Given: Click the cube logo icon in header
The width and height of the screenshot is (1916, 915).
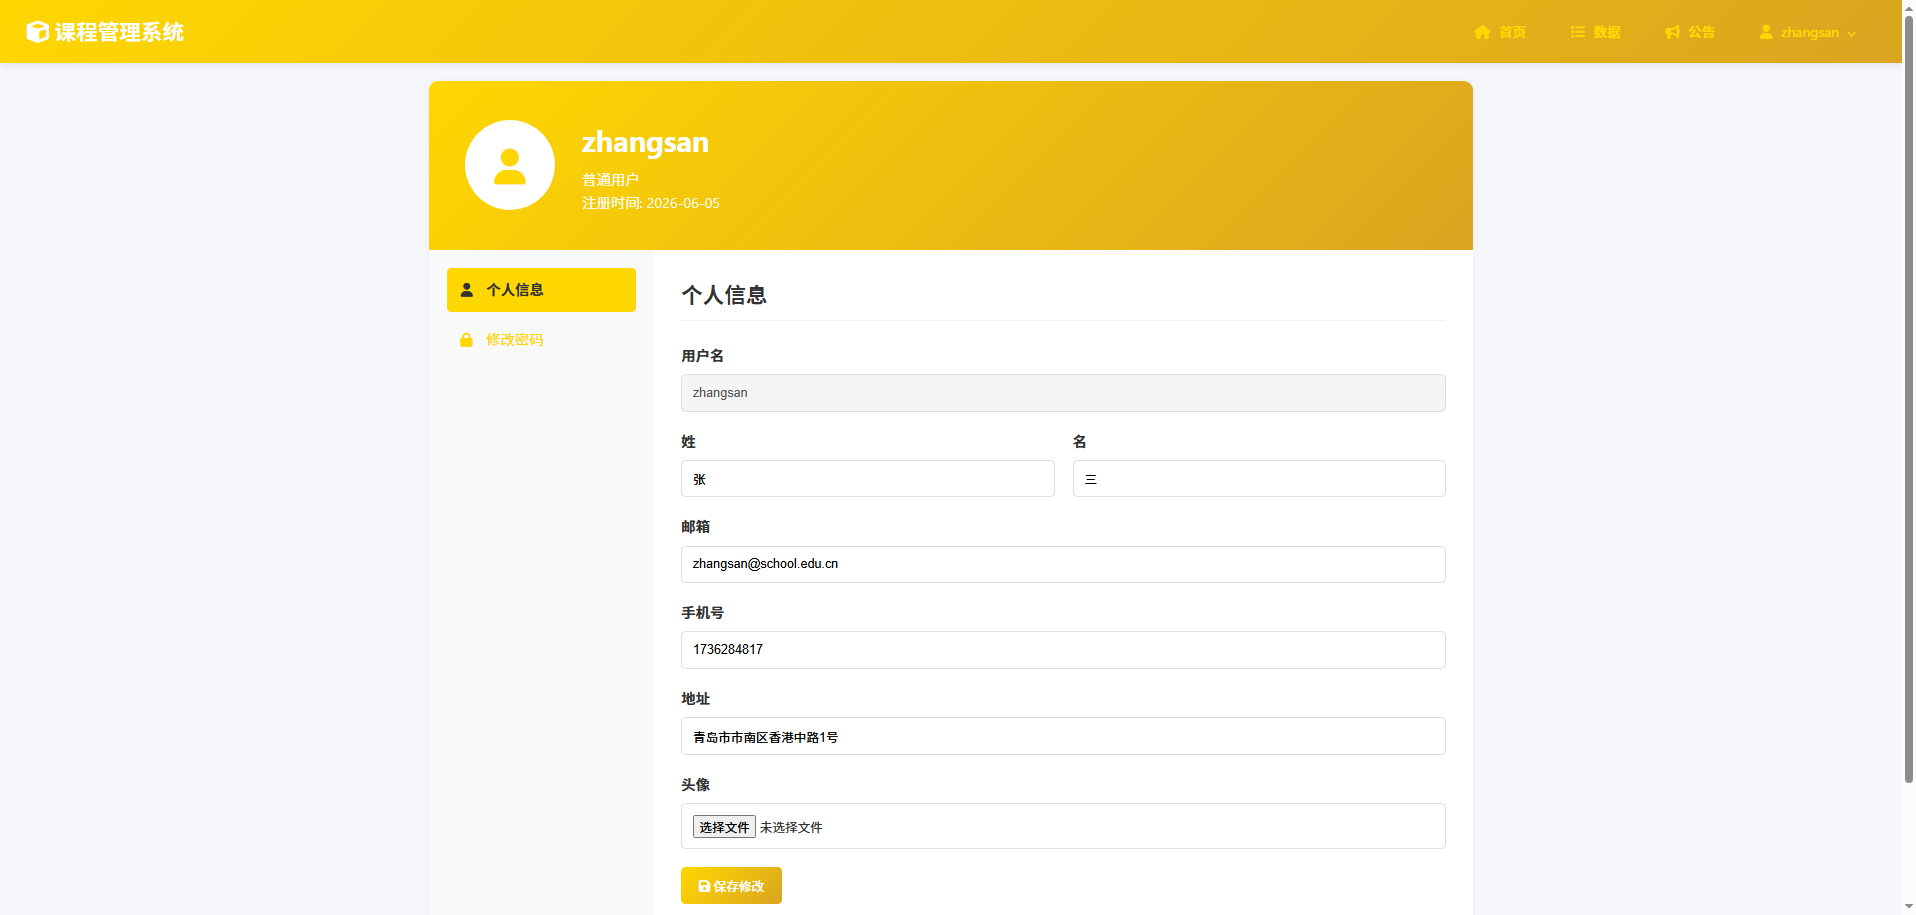Looking at the screenshot, I should pyautogui.click(x=37, y=32).
